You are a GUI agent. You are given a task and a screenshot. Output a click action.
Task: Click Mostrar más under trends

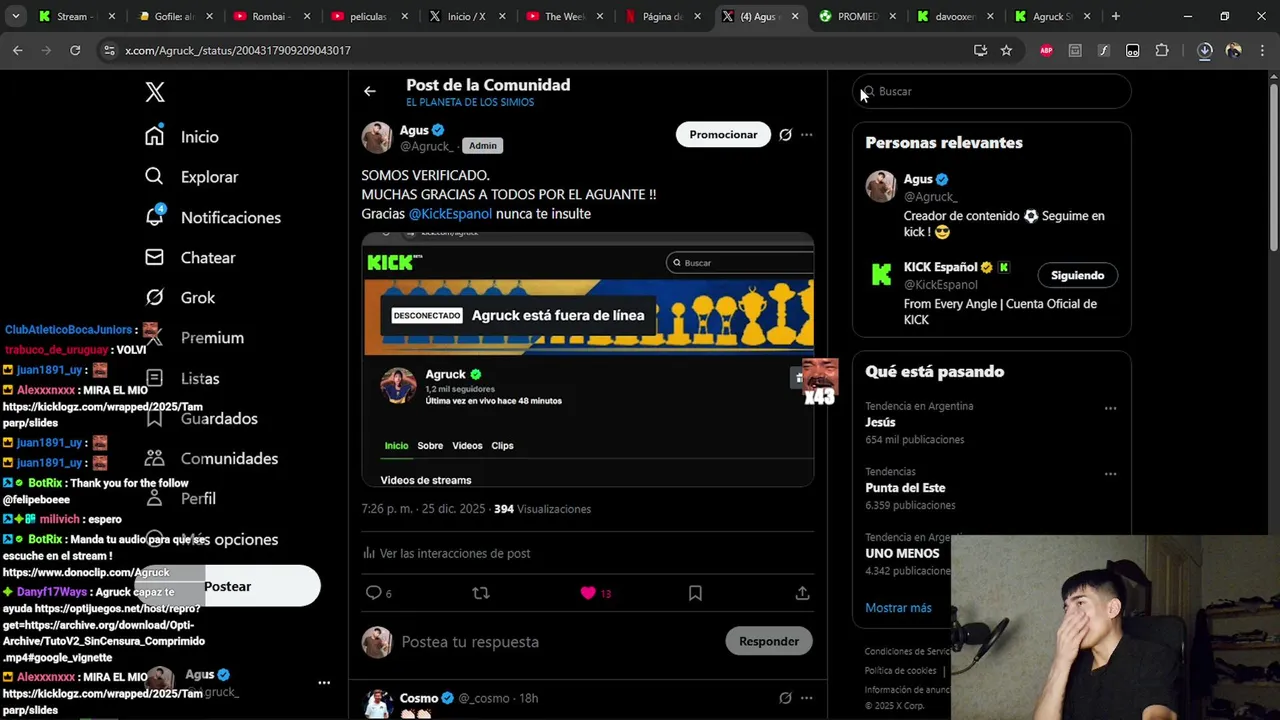(x=898, y=608)
